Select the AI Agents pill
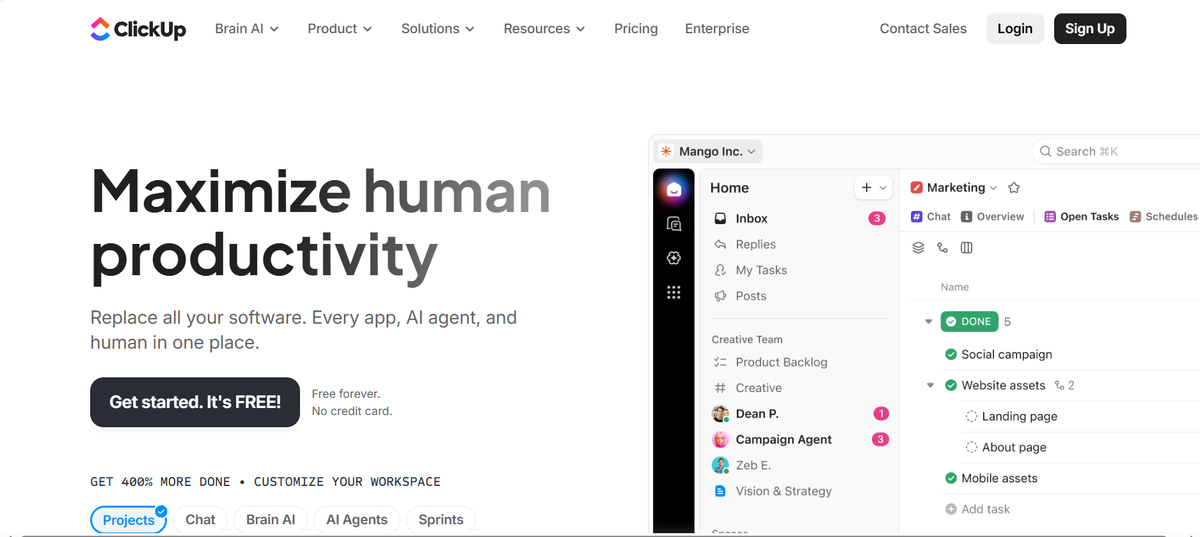 point(357,520)
